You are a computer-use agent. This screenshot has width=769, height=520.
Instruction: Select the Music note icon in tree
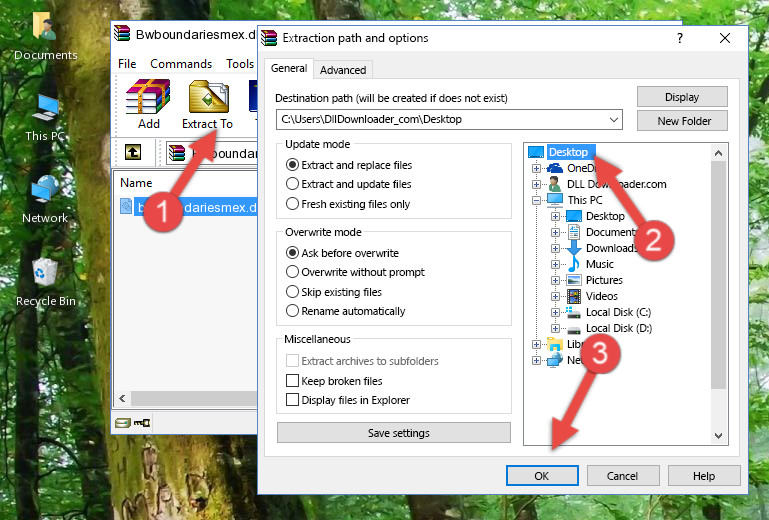click(x=573, y=264)
